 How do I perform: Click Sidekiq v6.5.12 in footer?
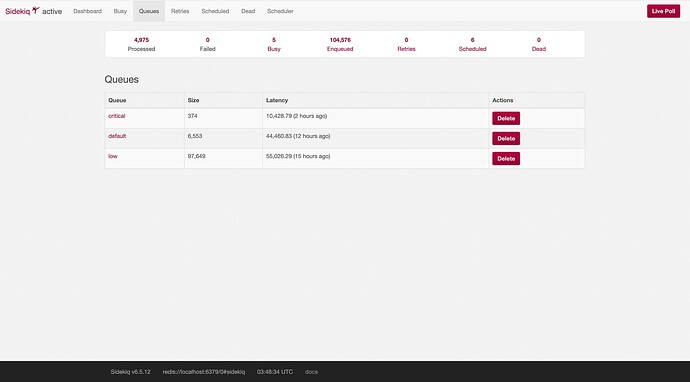(x=130, y=372)
